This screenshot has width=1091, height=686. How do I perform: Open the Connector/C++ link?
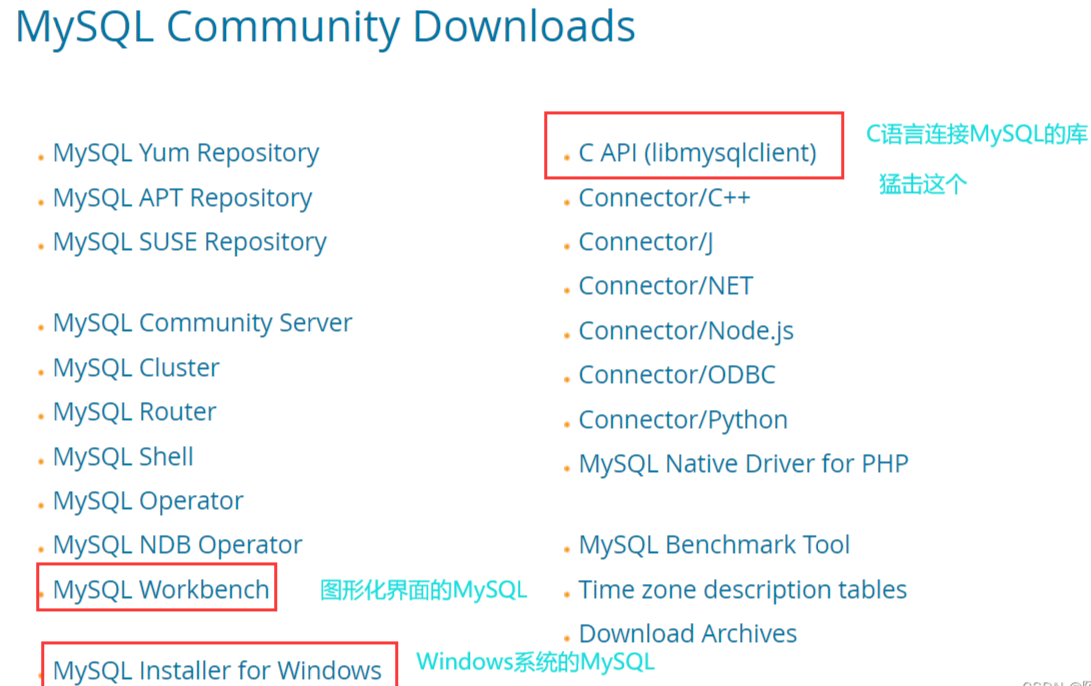pyautogui.click(x=664, y=198)
